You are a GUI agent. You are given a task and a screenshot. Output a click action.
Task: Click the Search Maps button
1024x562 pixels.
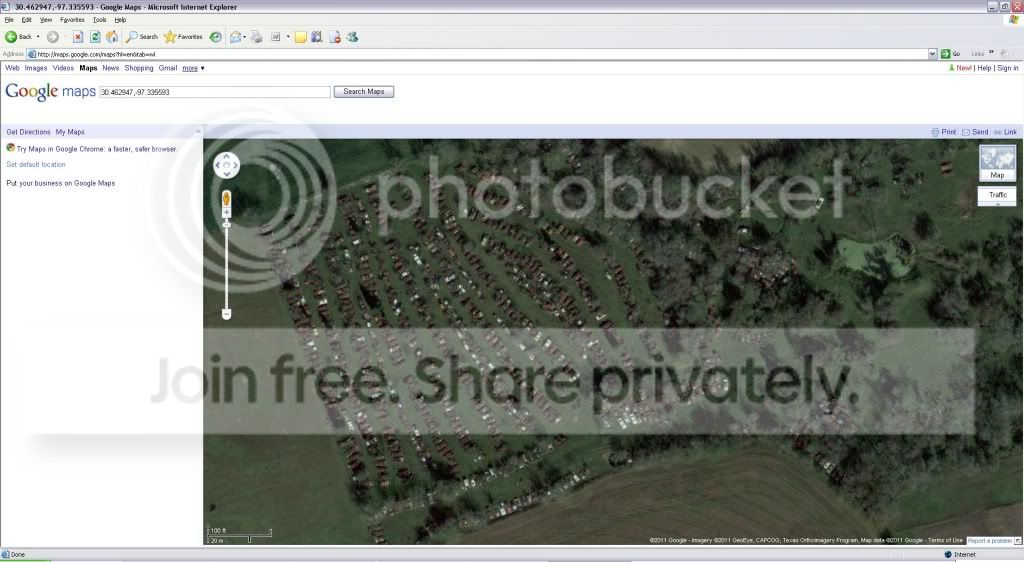pos(364,92)
